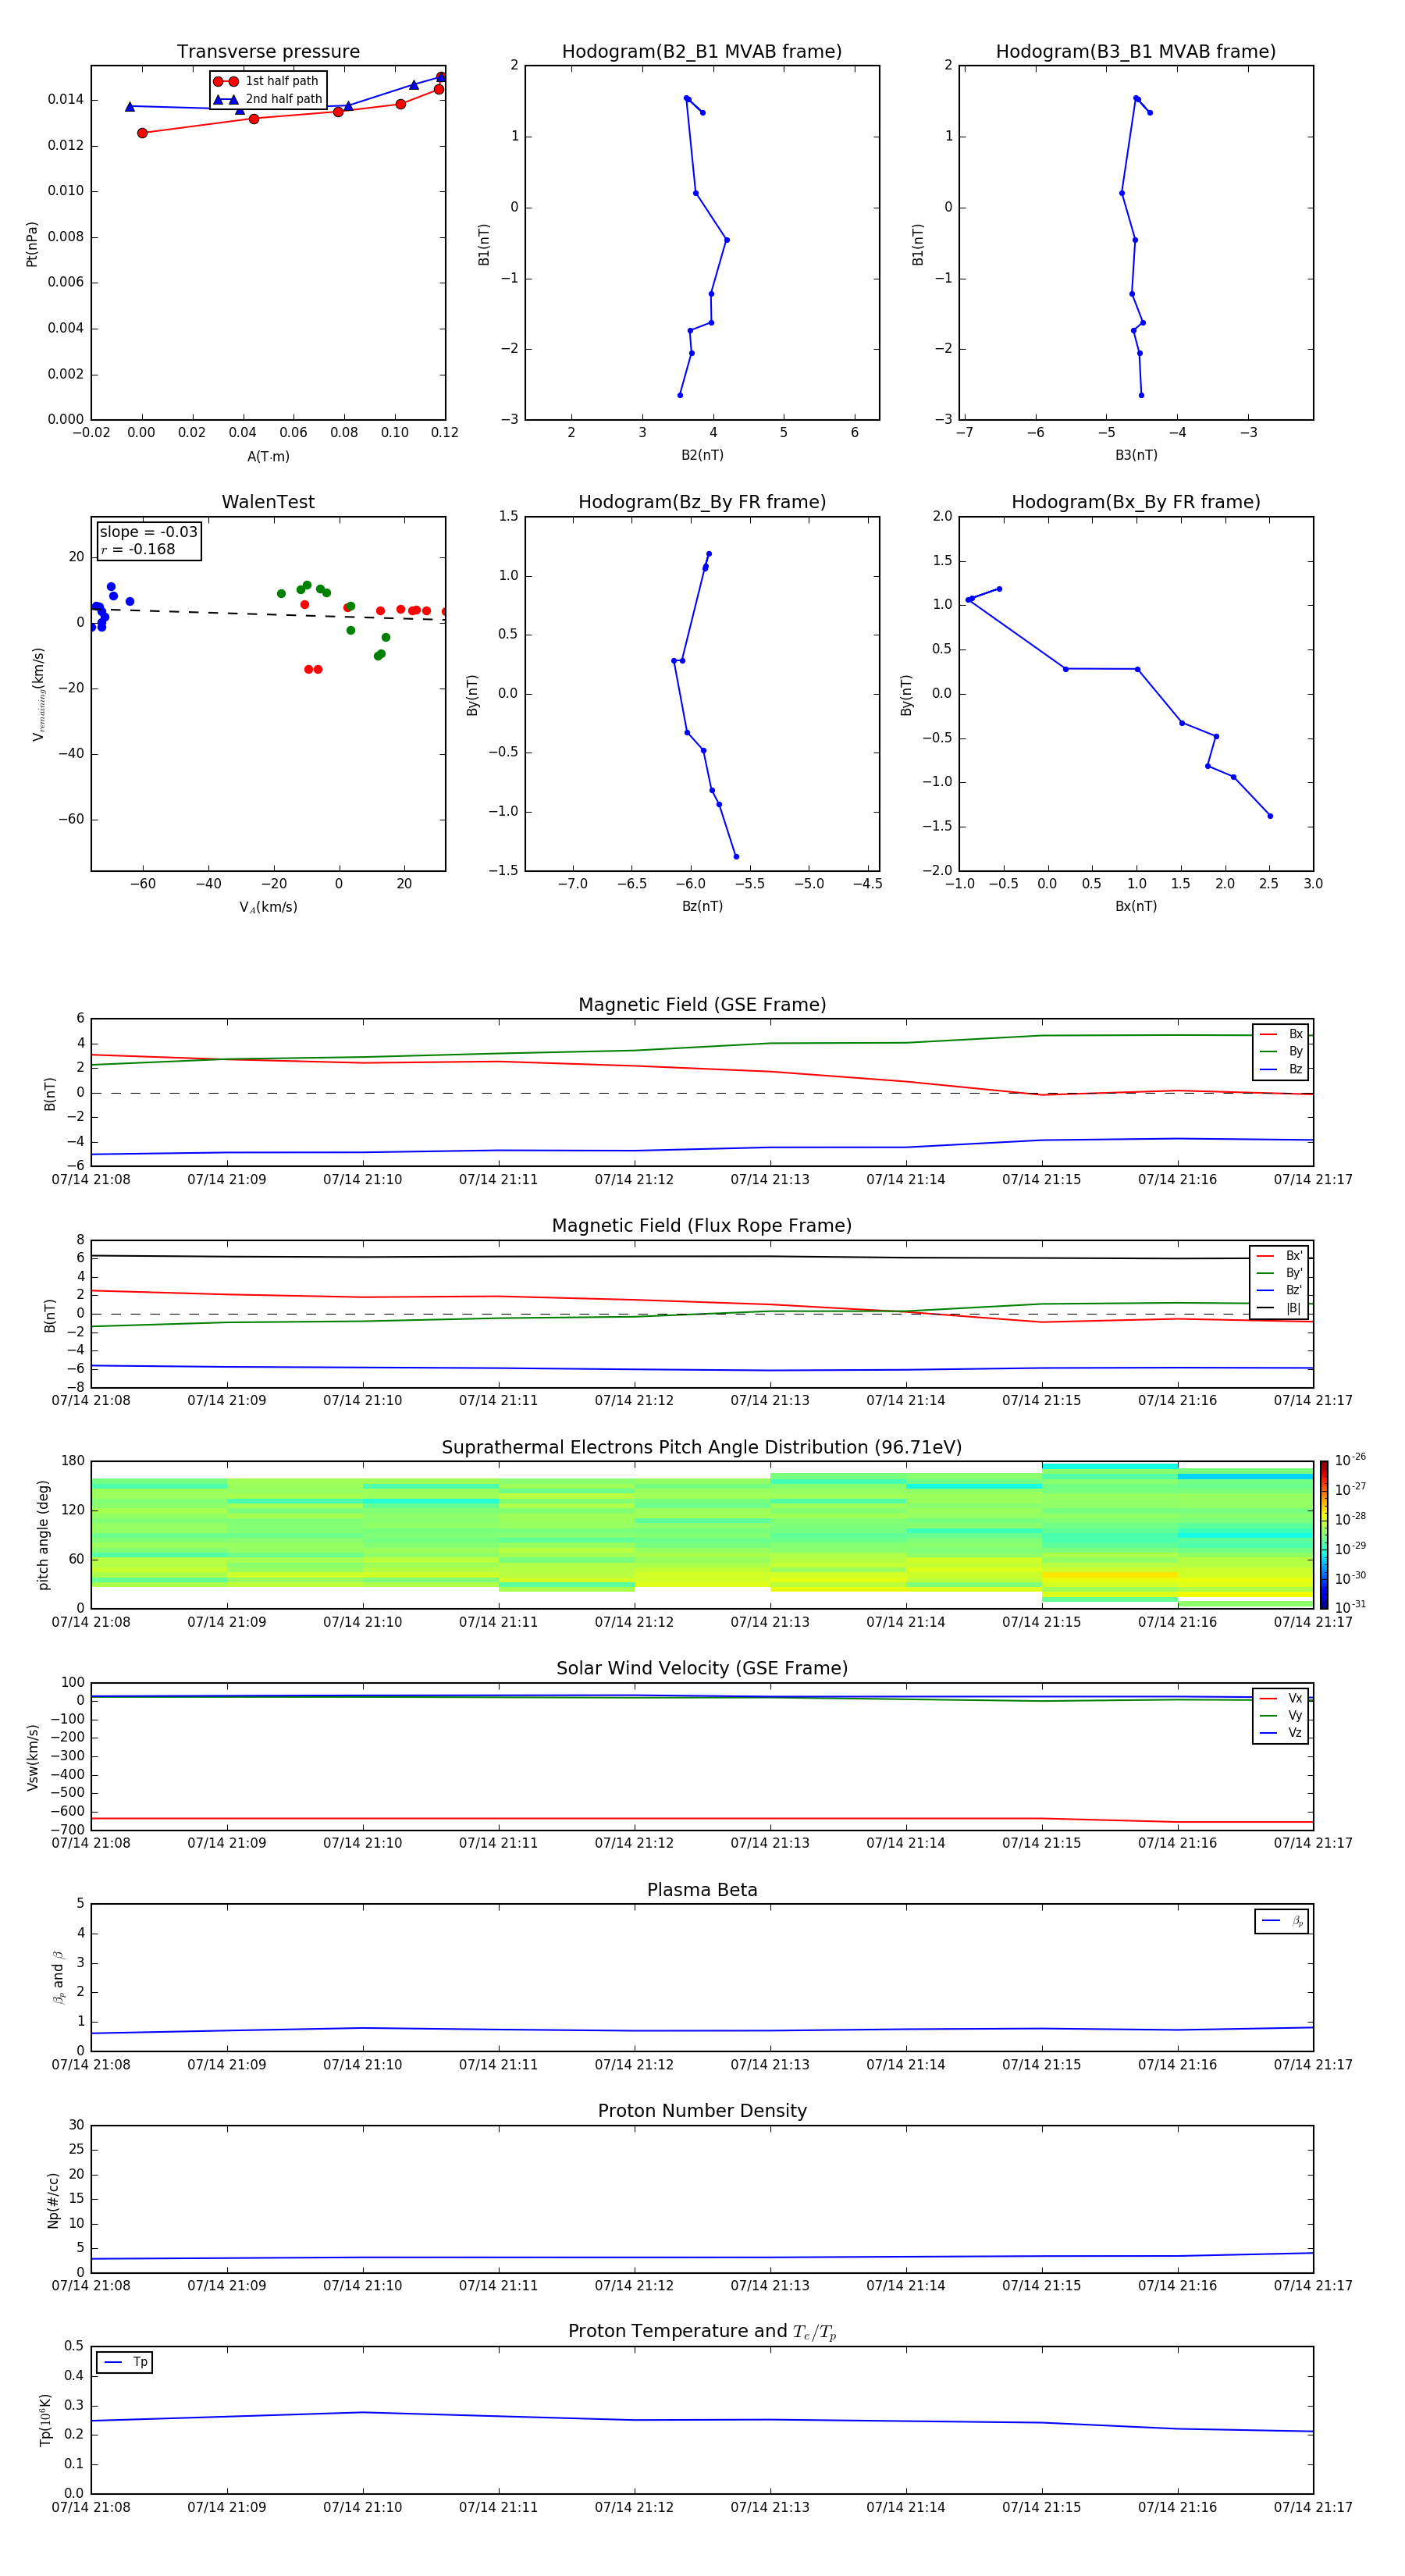Image resolution: width=1405 pixels, height=2576 pixels.
Task: Click '07/14 21:17' tick under Proton Temperature
Action: coord(1313,2508)
